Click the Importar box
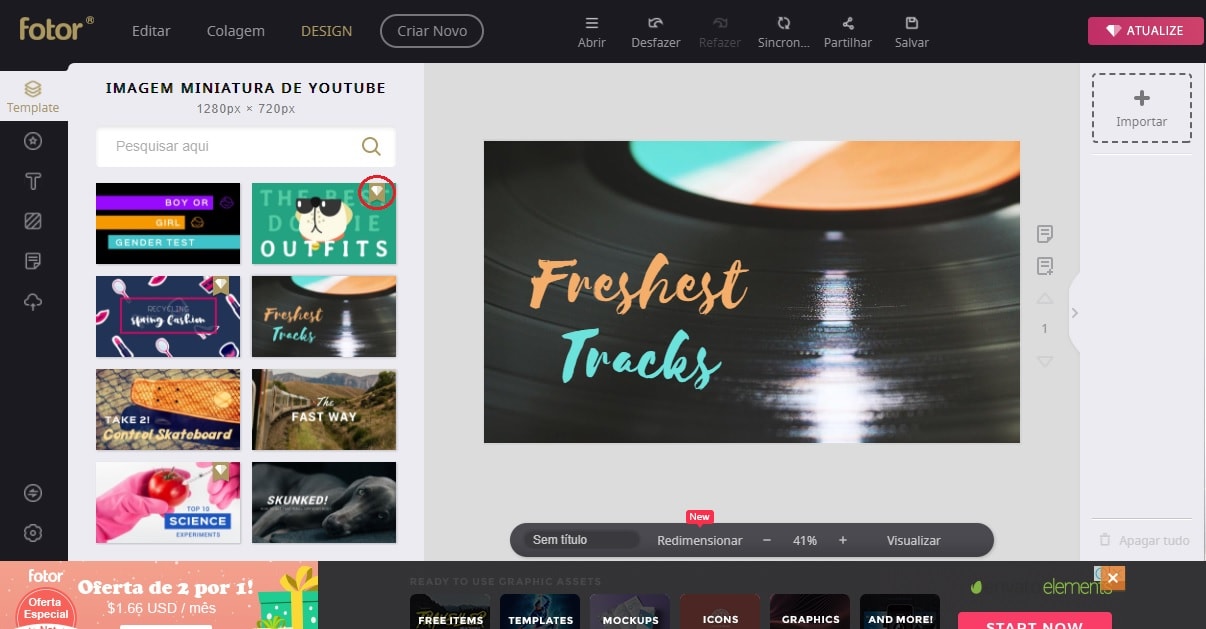The height and width of the screenshot is (629, 1206). pos(1142,108)
